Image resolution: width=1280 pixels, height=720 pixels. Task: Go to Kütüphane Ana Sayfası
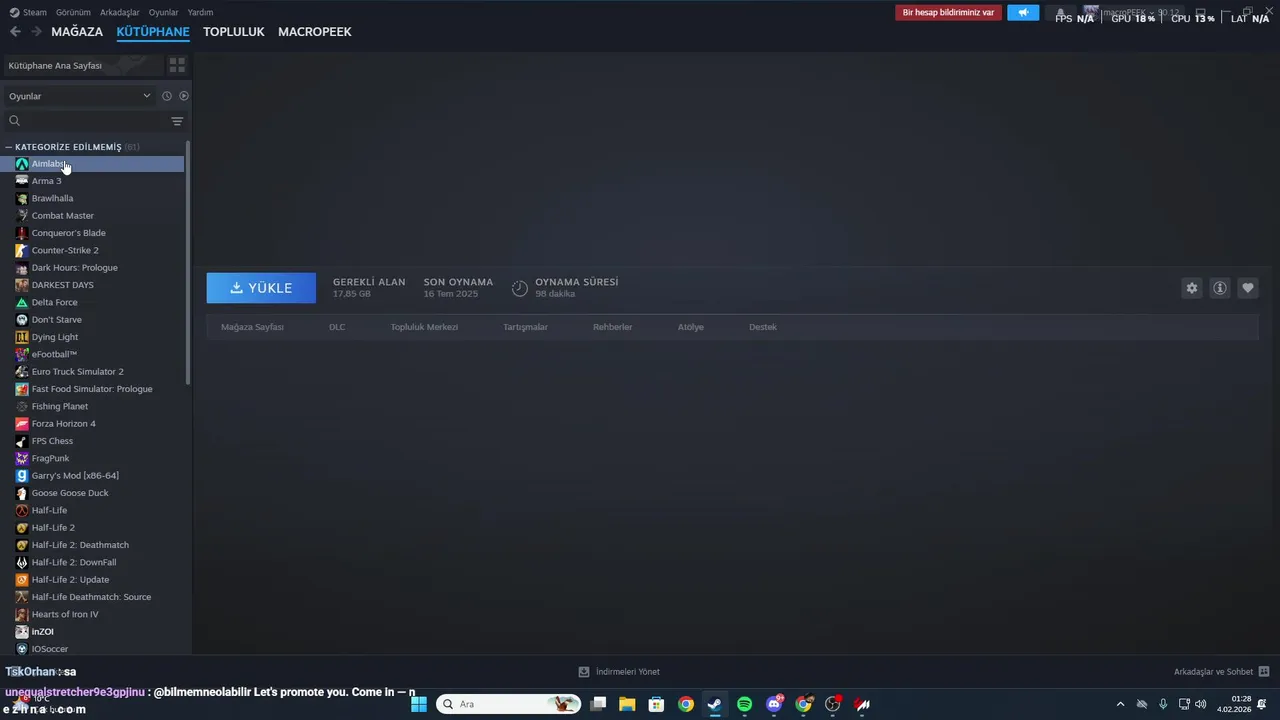point(82,65)
